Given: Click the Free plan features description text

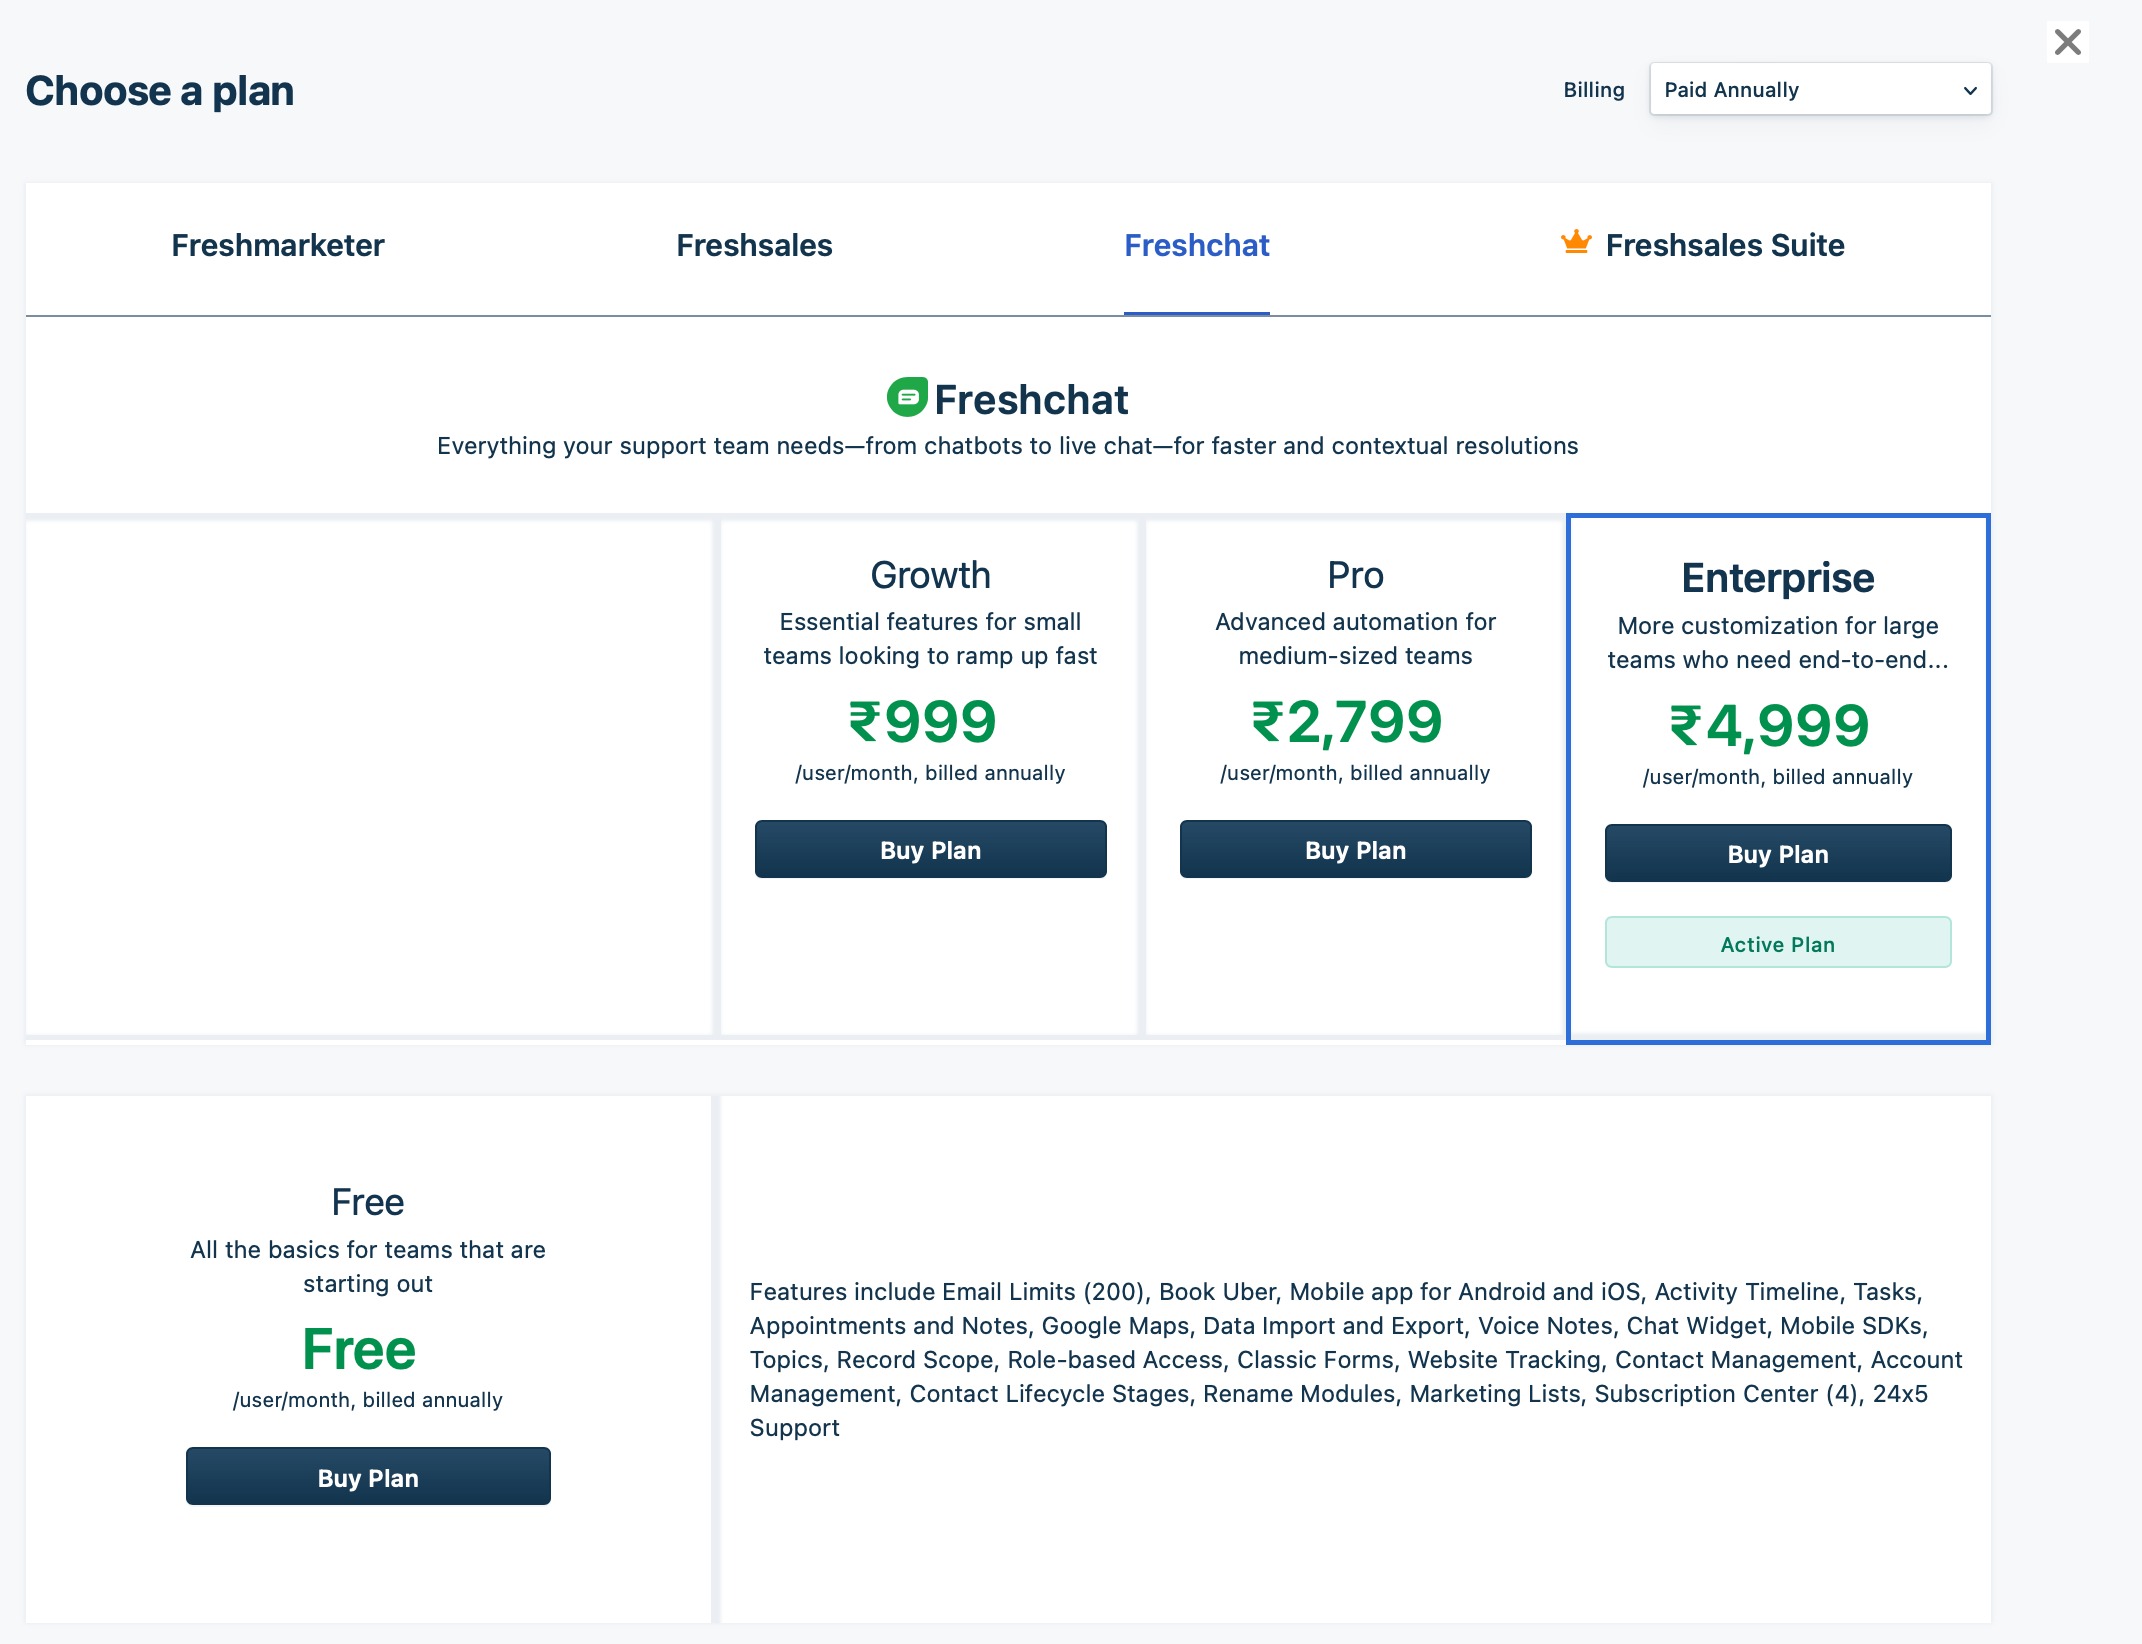Looking at the screenshot, I should tap(1355, 1359).
